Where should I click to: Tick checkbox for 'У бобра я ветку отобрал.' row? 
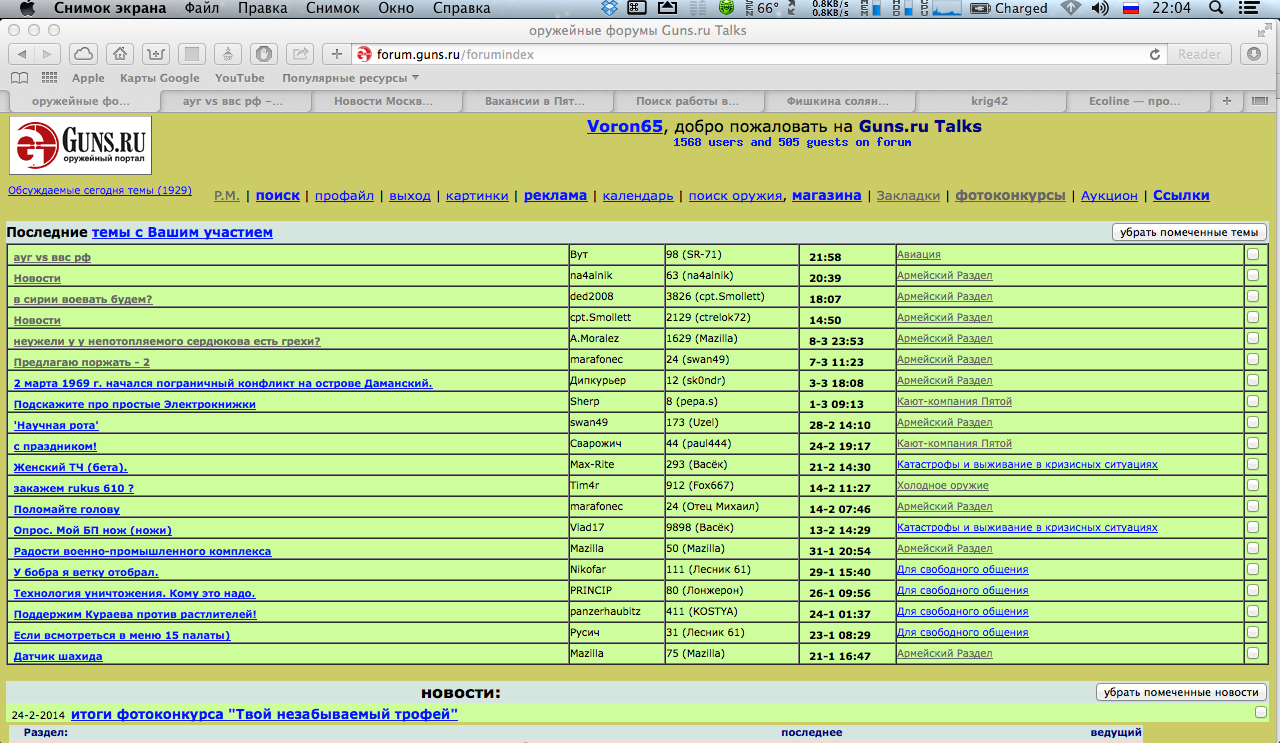pos(1252,569)
